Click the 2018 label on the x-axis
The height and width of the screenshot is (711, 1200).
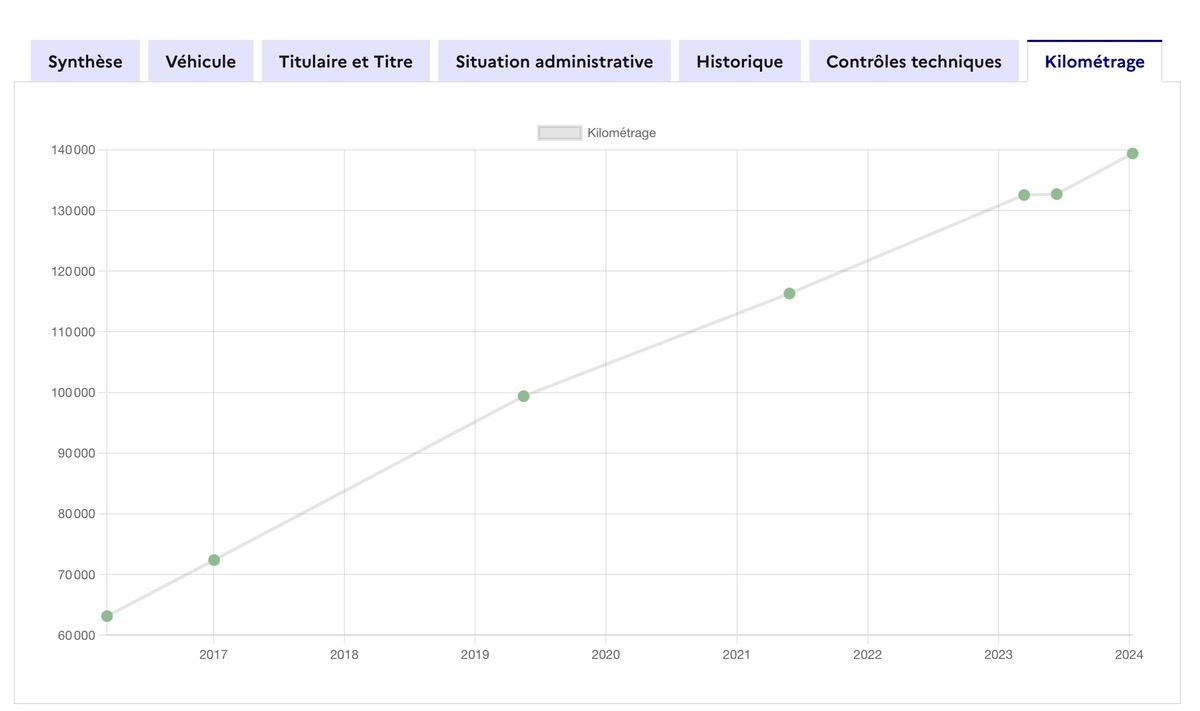[344, 655]
